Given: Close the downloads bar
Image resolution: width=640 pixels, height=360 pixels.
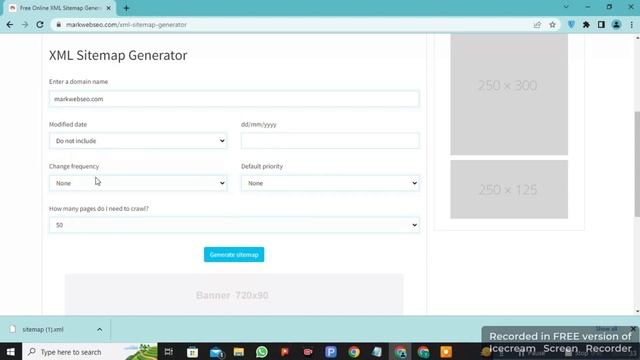Looking at the screenshot, I should pyautogui.click(x=633, y=329).
